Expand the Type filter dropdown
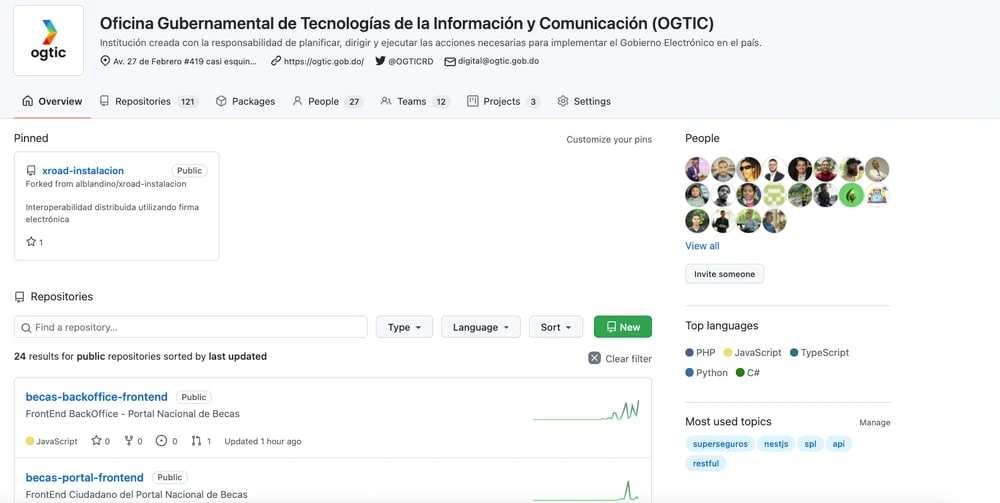 [x=404, y=327]
